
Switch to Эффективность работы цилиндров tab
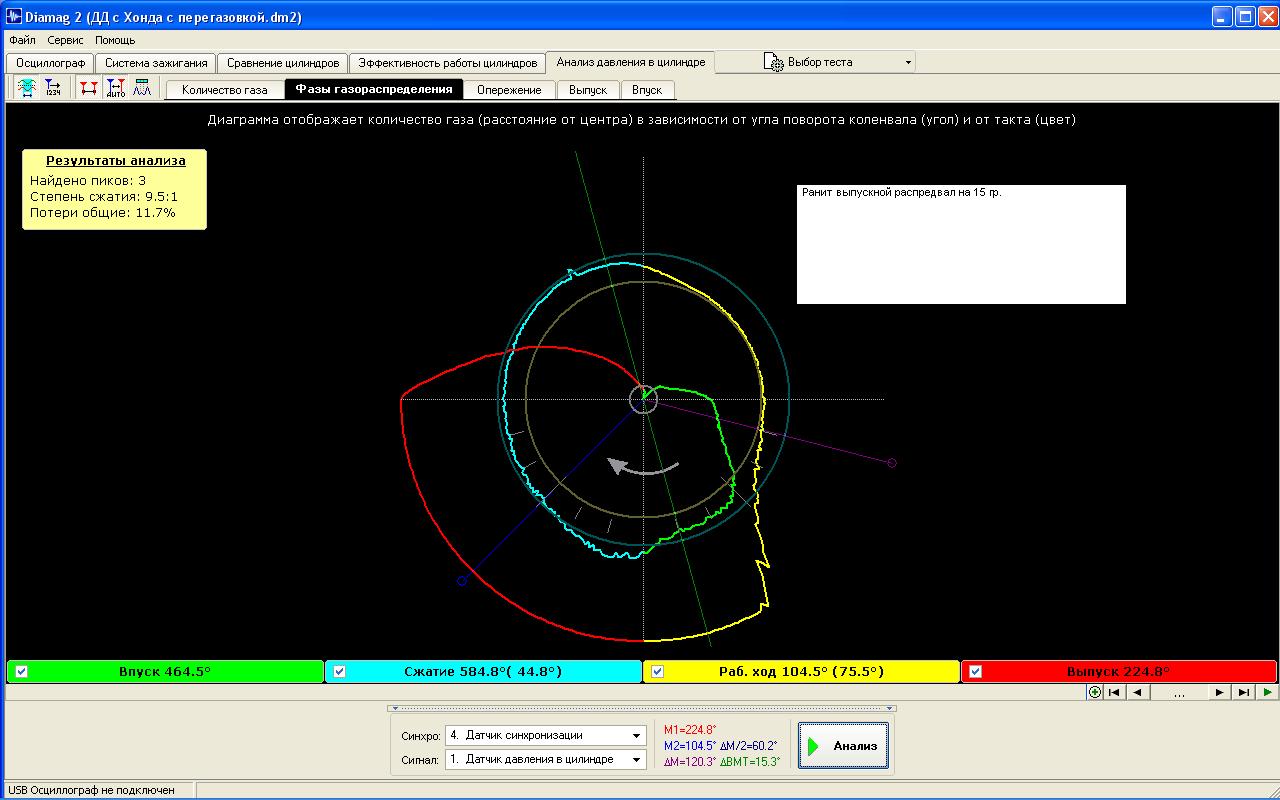coord(449,62)
